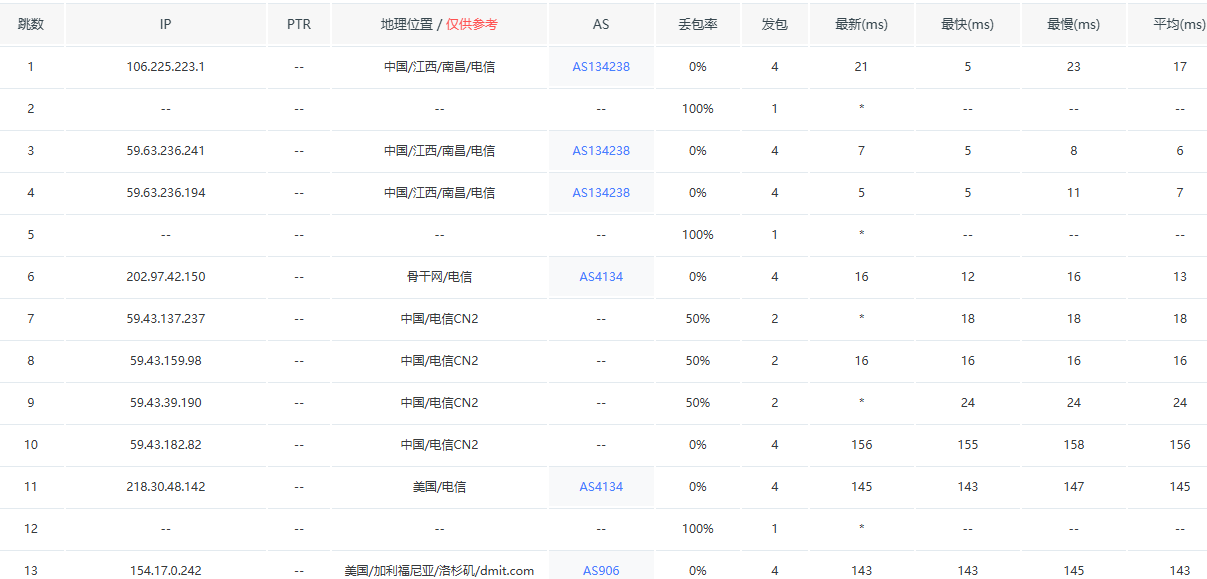Viewport: 1207px width, 579px height.
Task: Select IP address 218.30.48.142
Action: 166,487
